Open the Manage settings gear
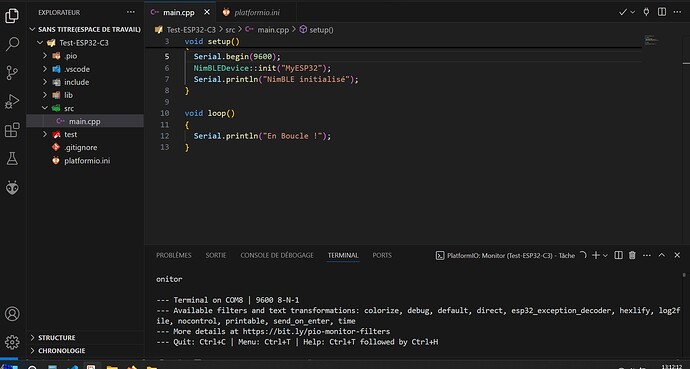This screenshot has height=369, width=690. point(12,342)
